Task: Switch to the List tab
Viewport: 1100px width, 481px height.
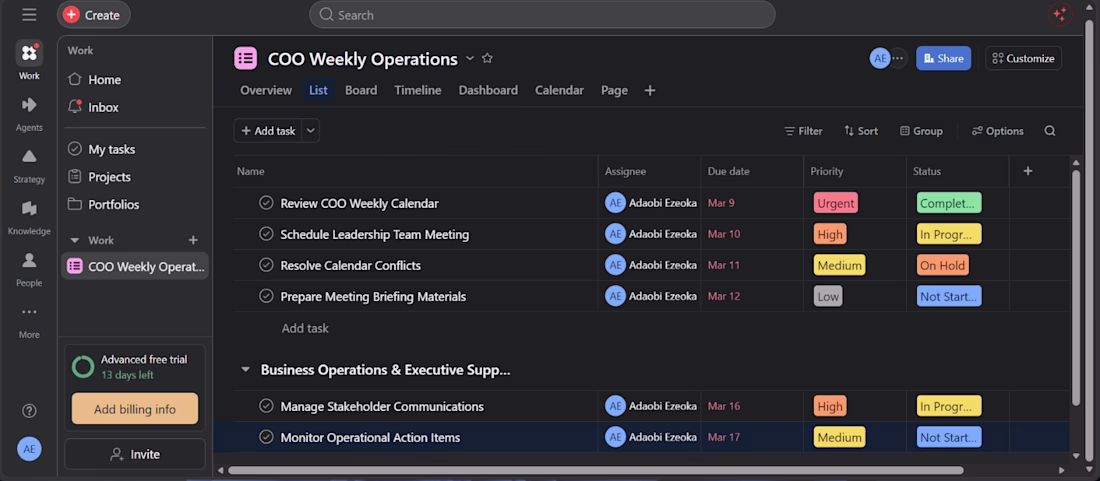Action: click(x=318, y=90)
